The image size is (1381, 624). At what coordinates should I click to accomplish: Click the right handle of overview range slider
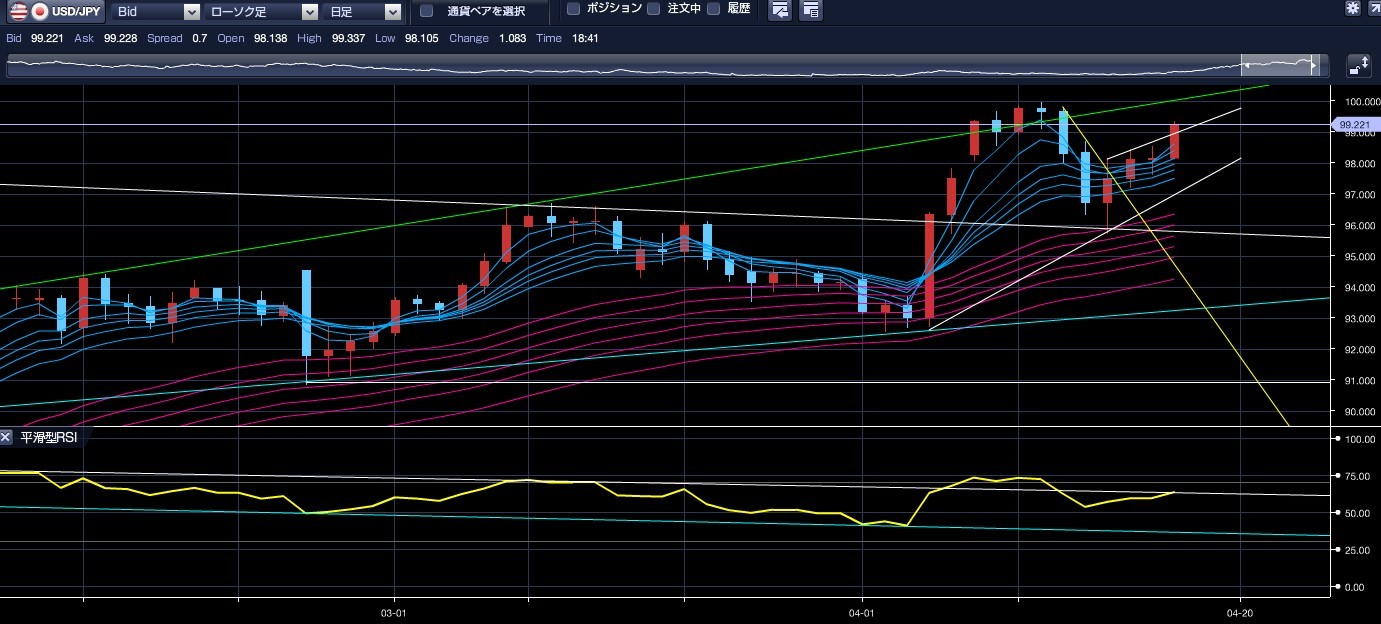click(1313, 65)
